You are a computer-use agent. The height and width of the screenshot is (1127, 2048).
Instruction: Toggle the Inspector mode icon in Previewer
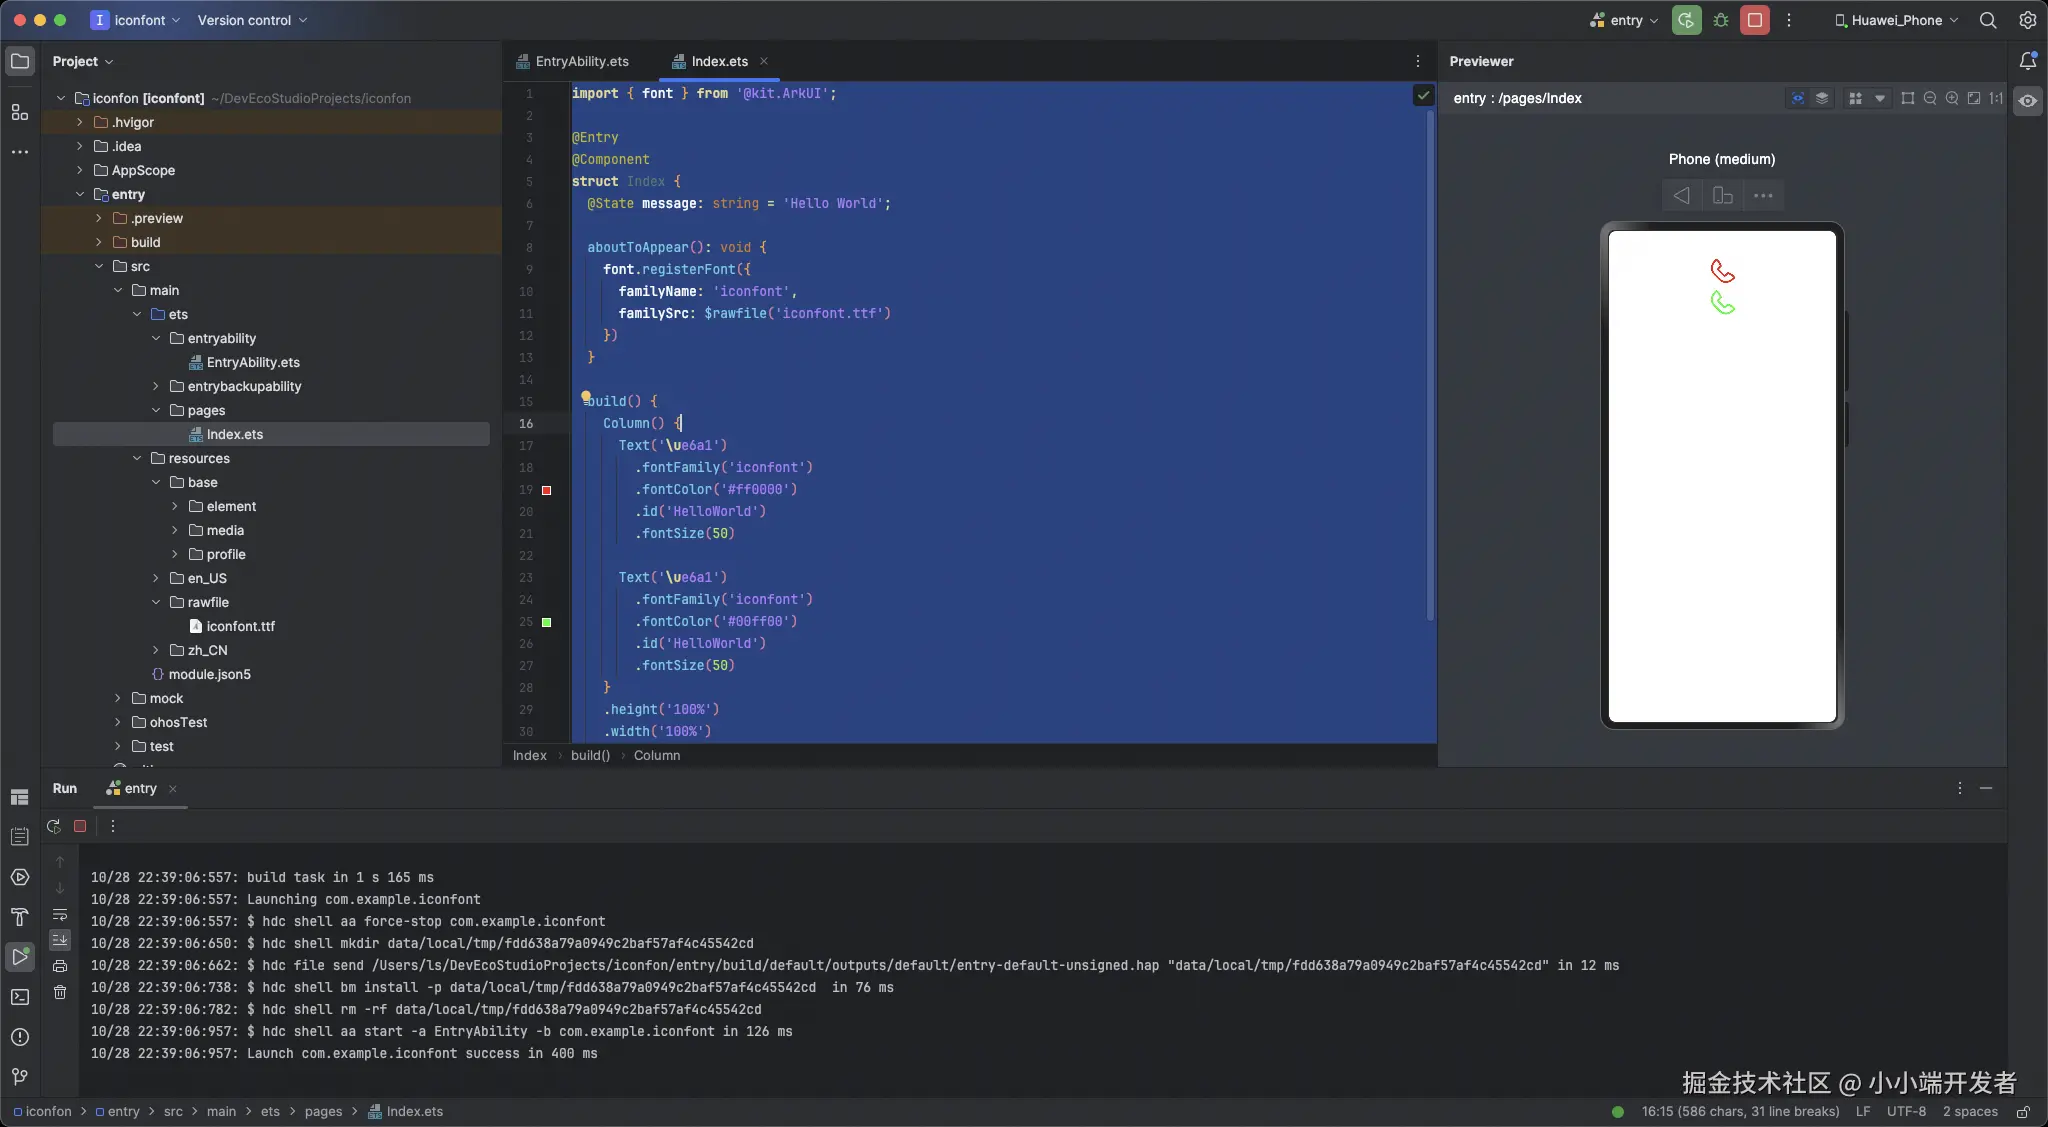tap(1798, 98)
